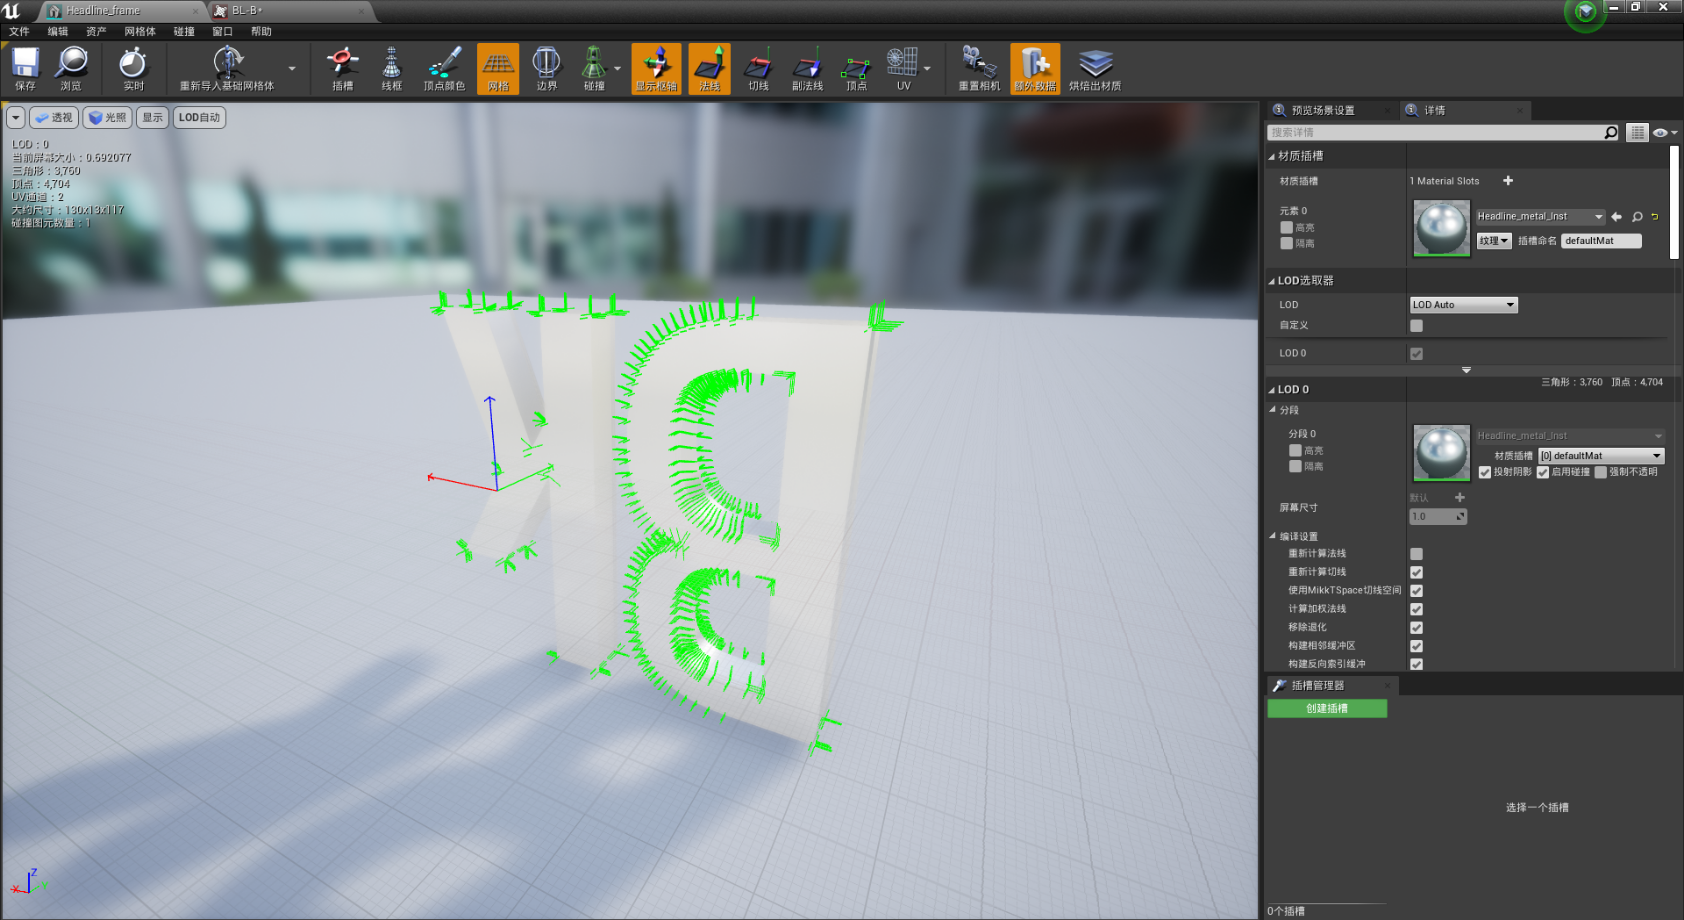Toggle the 副法线 (Binormals) toolbar icon
This screenshot has width=1684, height=920.
(807, 68)
